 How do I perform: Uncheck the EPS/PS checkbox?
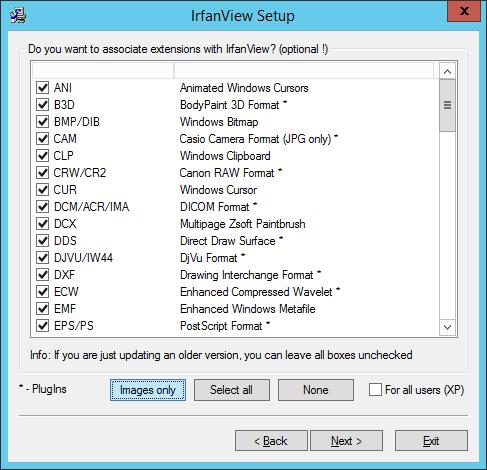(42, 326)
